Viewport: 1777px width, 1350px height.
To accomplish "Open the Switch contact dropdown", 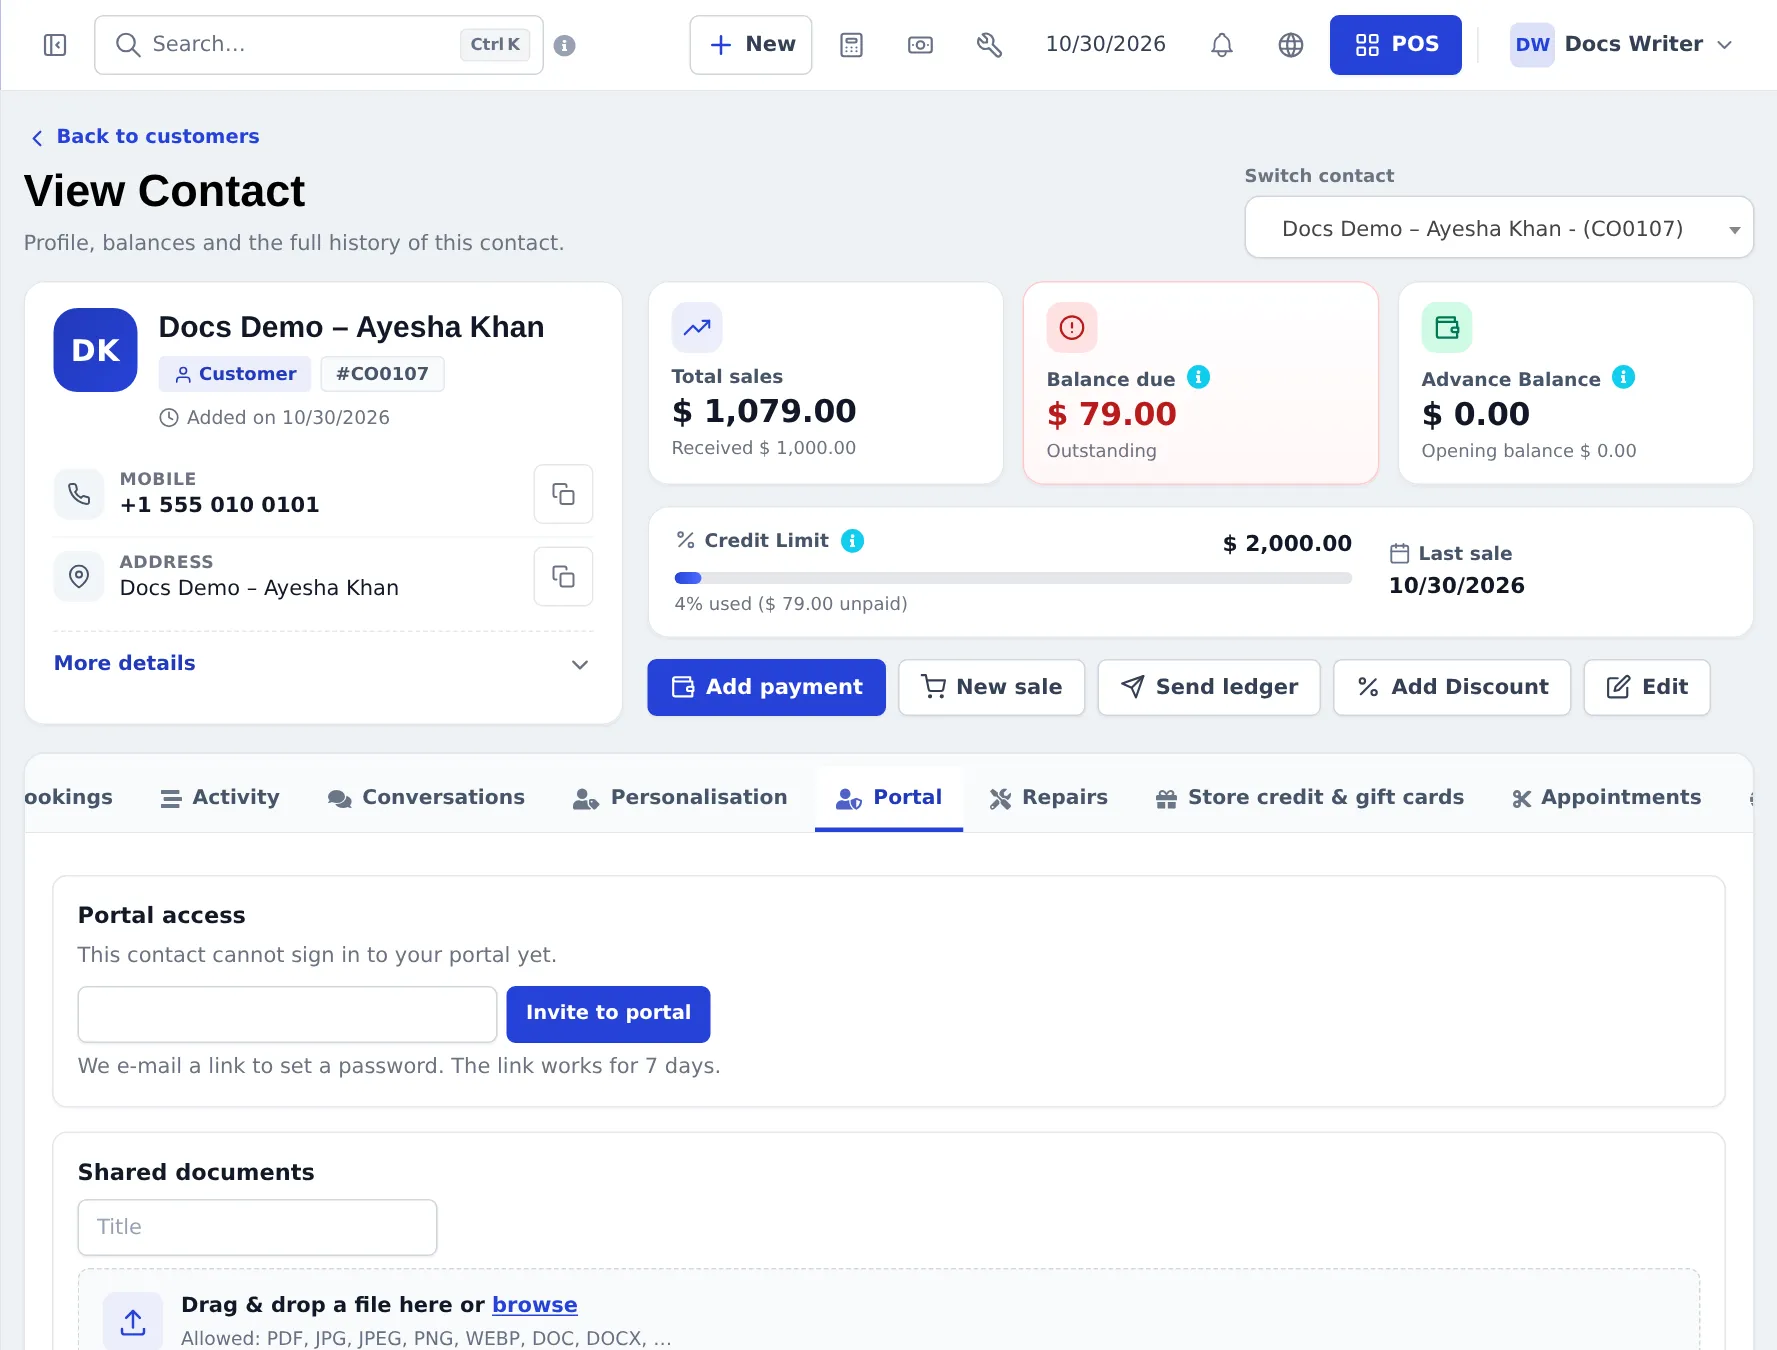I will click(1498, 228).
